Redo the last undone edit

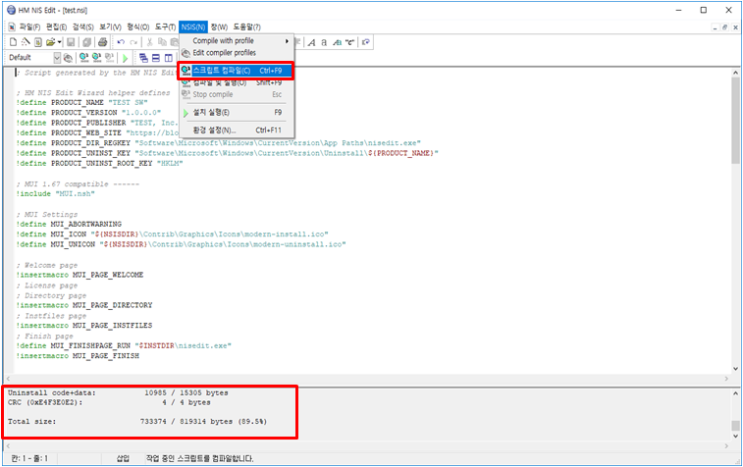click(x=134, y=42)
